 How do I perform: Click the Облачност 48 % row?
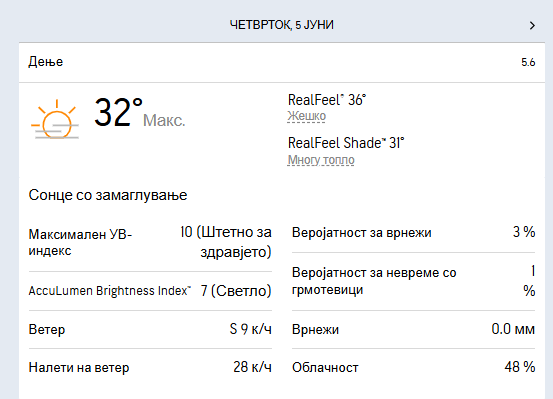pyautogui.click(x=413, y=367)
